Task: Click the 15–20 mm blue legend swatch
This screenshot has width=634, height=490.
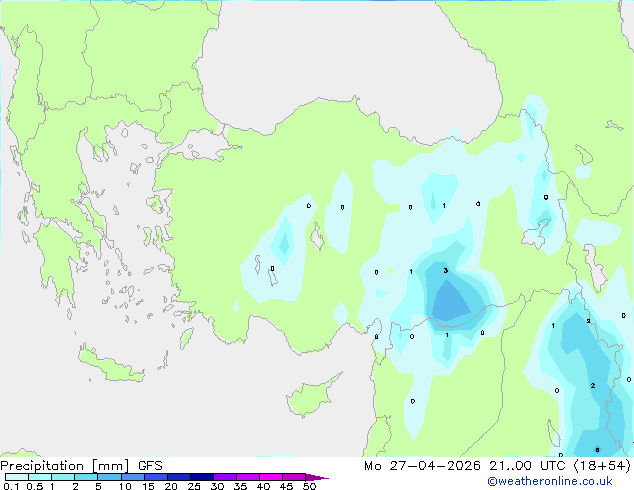Action: coord(156,477)
